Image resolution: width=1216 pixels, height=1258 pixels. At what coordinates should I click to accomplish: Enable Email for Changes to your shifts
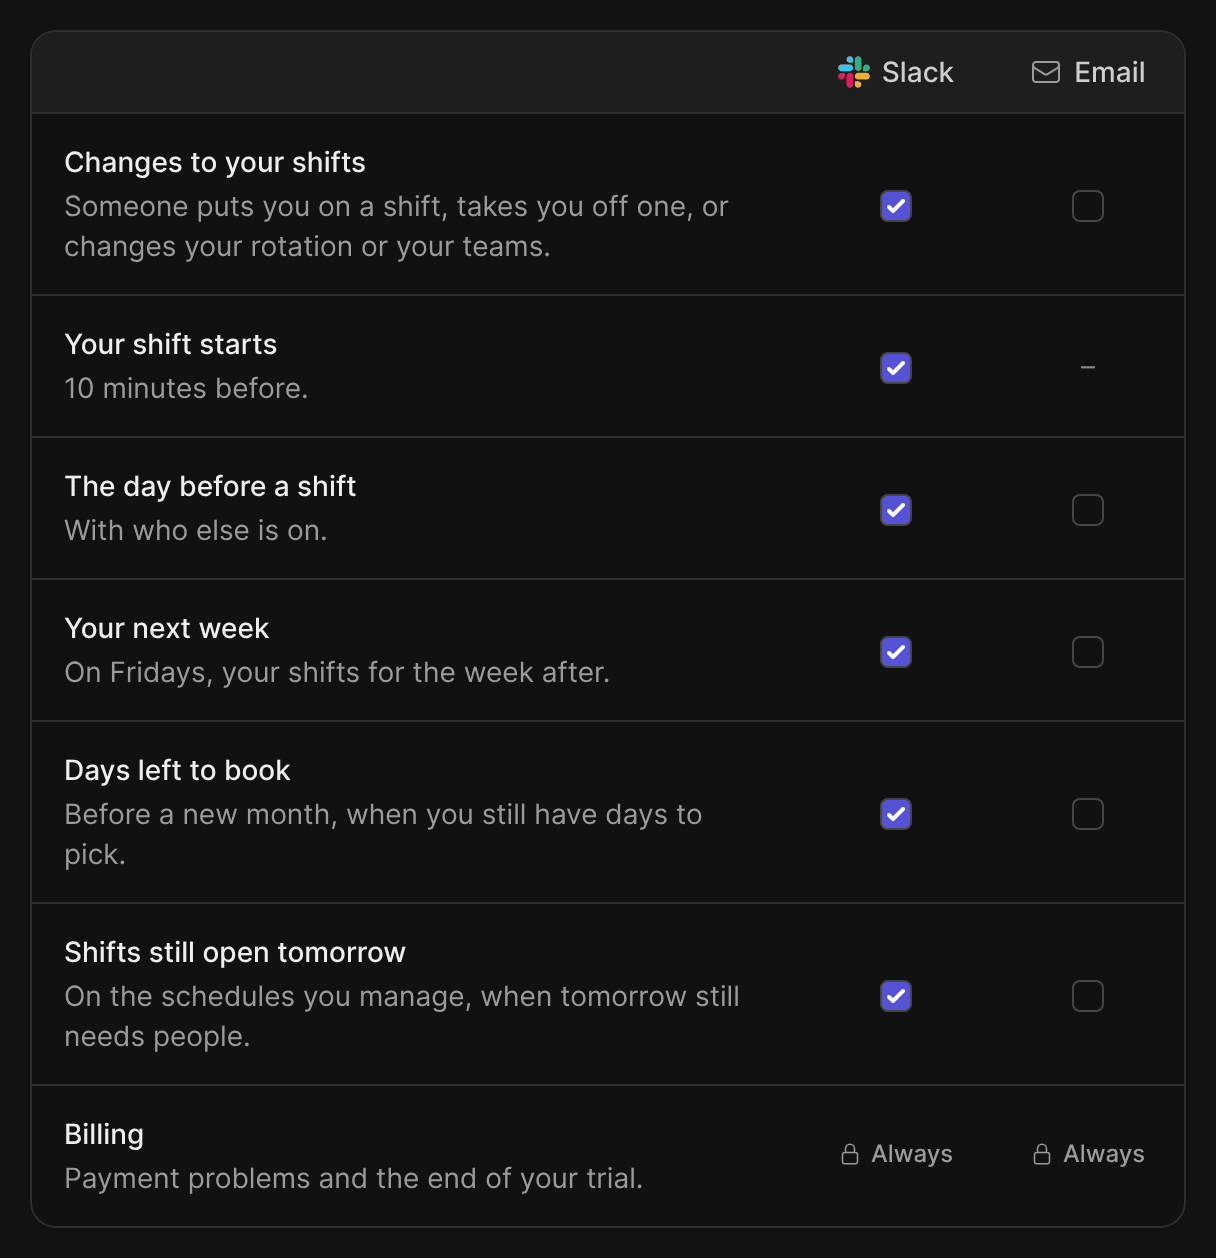pyautogui.click(x=1088, y=206)
